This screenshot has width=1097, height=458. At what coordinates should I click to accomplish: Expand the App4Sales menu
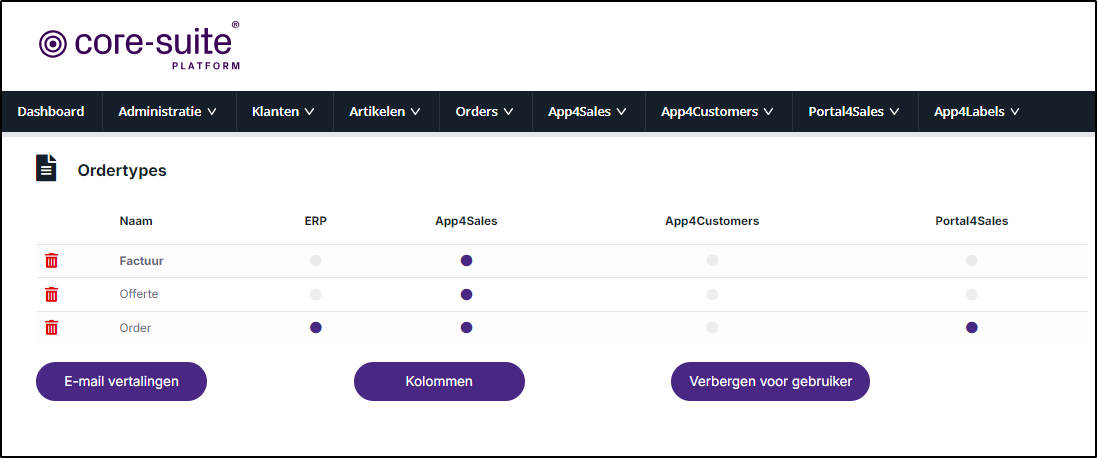pos(587,111)
